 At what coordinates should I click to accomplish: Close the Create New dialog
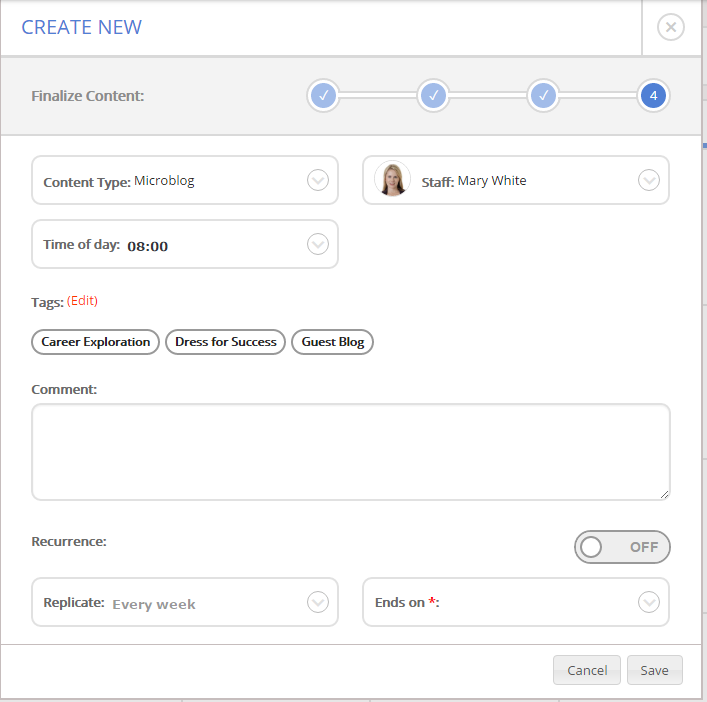click(671, 27)
